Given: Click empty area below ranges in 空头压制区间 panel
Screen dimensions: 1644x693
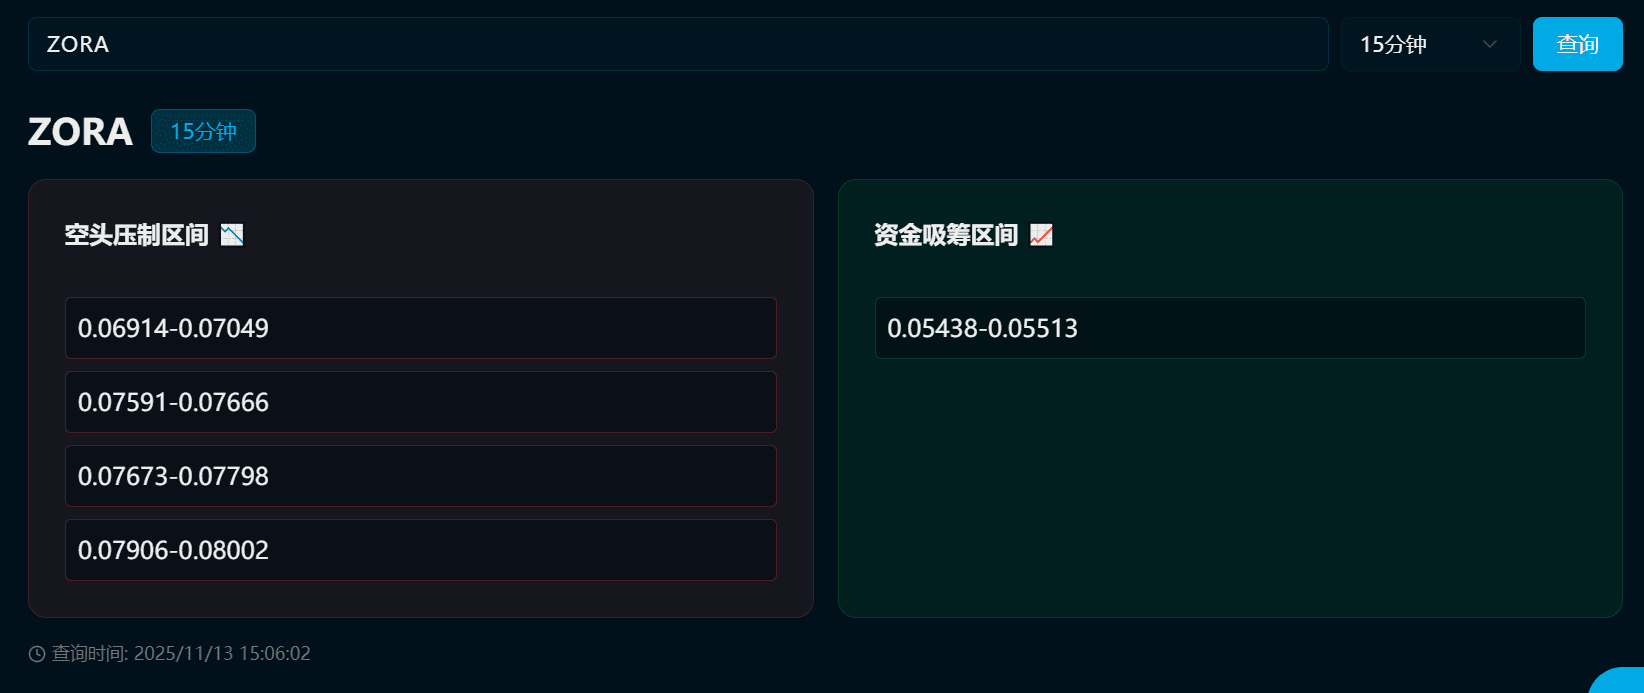Looking at the screenshot, I should point(421,598).
